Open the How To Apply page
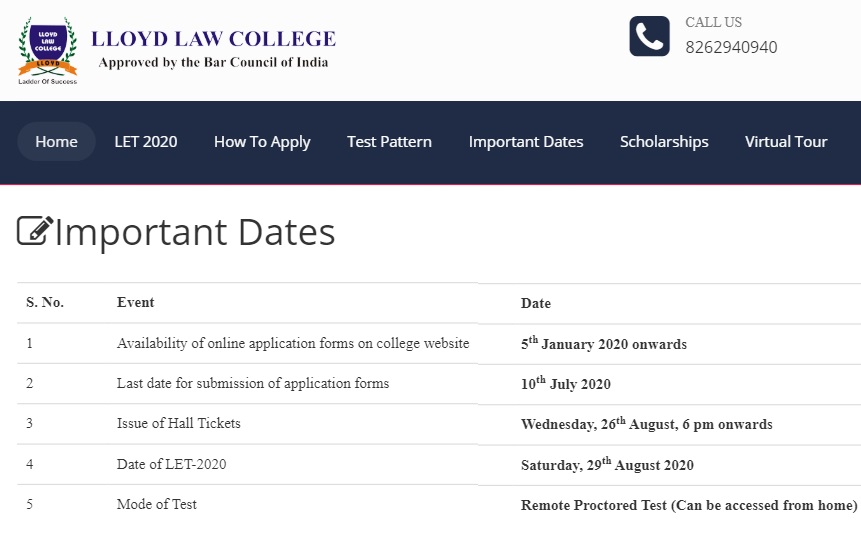Image resolution: width=861 pixels, height=544 pixels. (262, 142)
